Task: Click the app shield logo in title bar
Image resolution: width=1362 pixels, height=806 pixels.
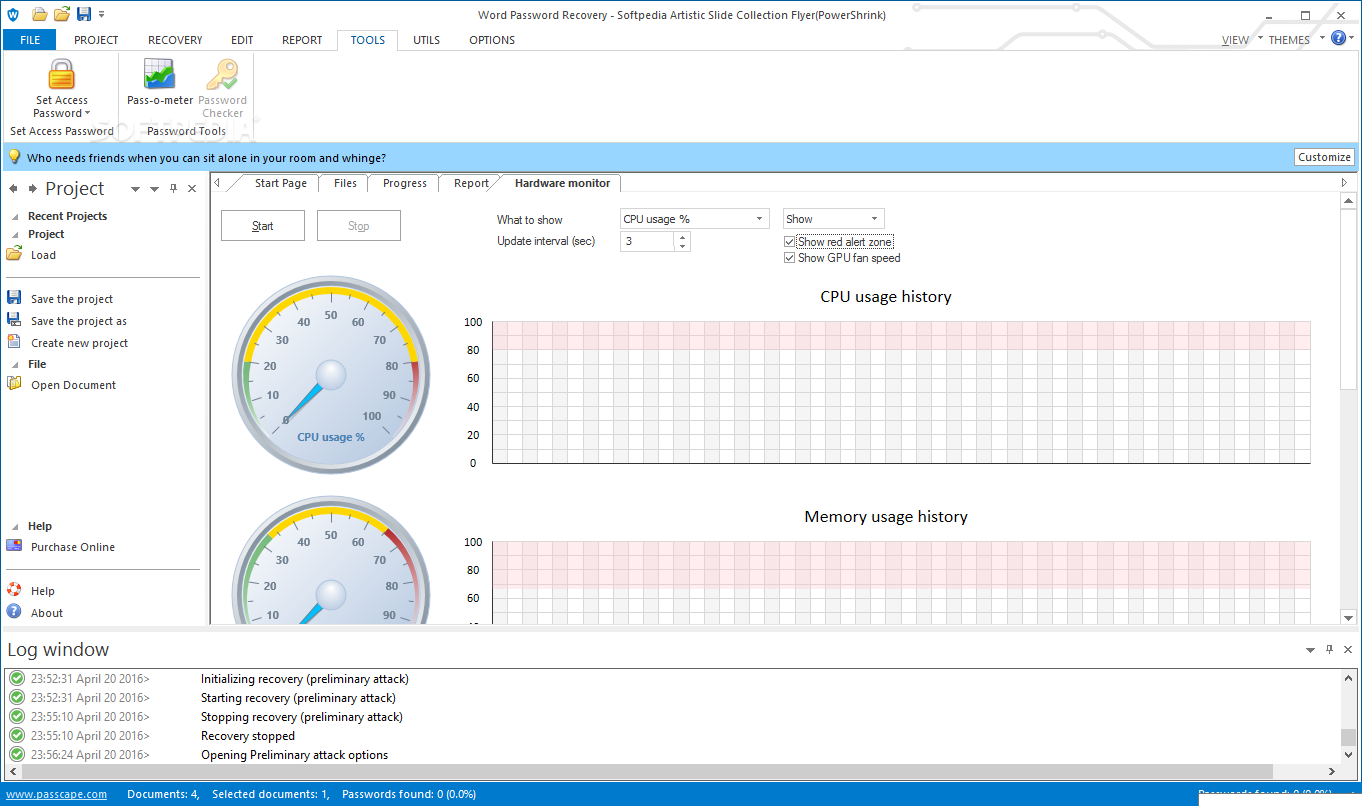Action: [11, 14]
